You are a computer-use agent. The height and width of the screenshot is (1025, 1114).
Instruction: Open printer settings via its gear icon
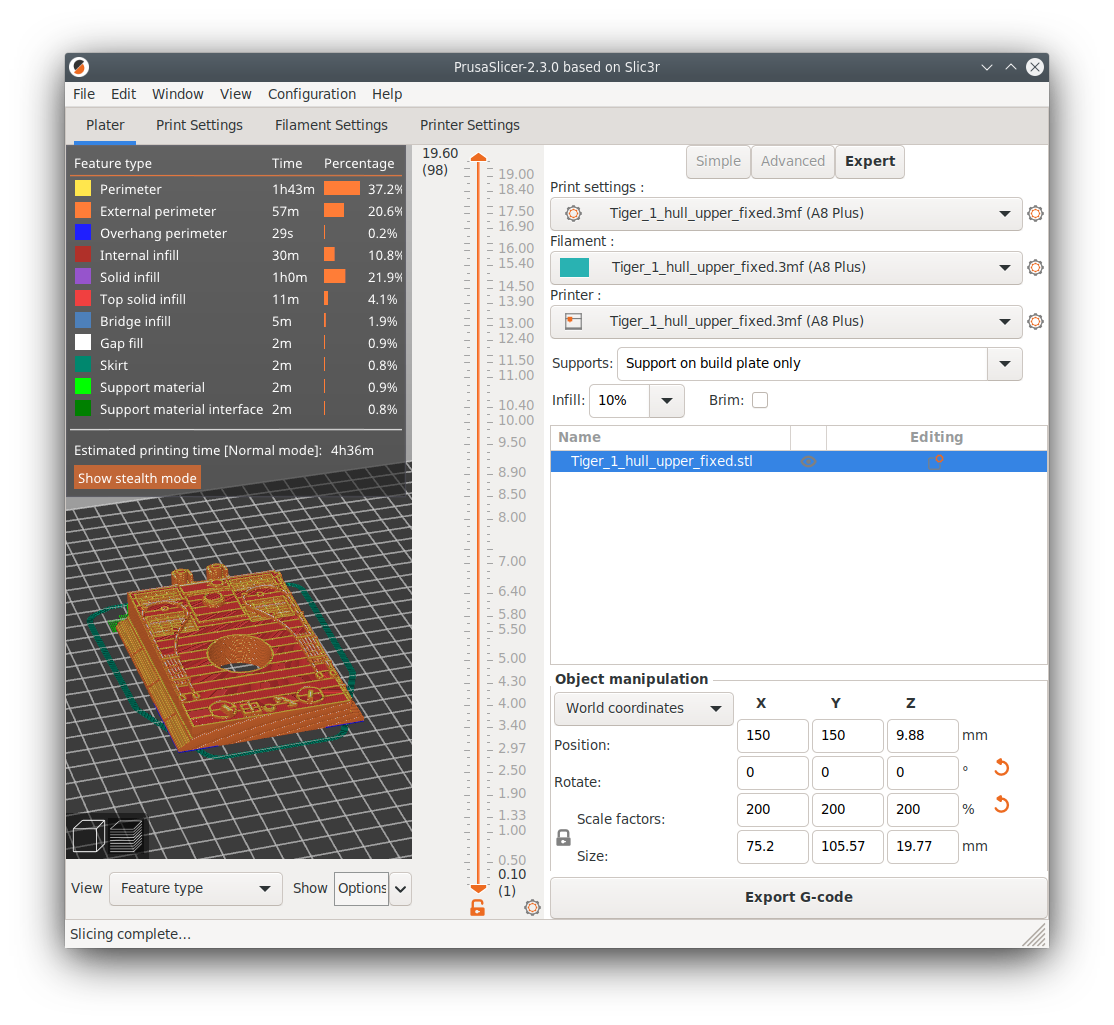click(1035, 321)
